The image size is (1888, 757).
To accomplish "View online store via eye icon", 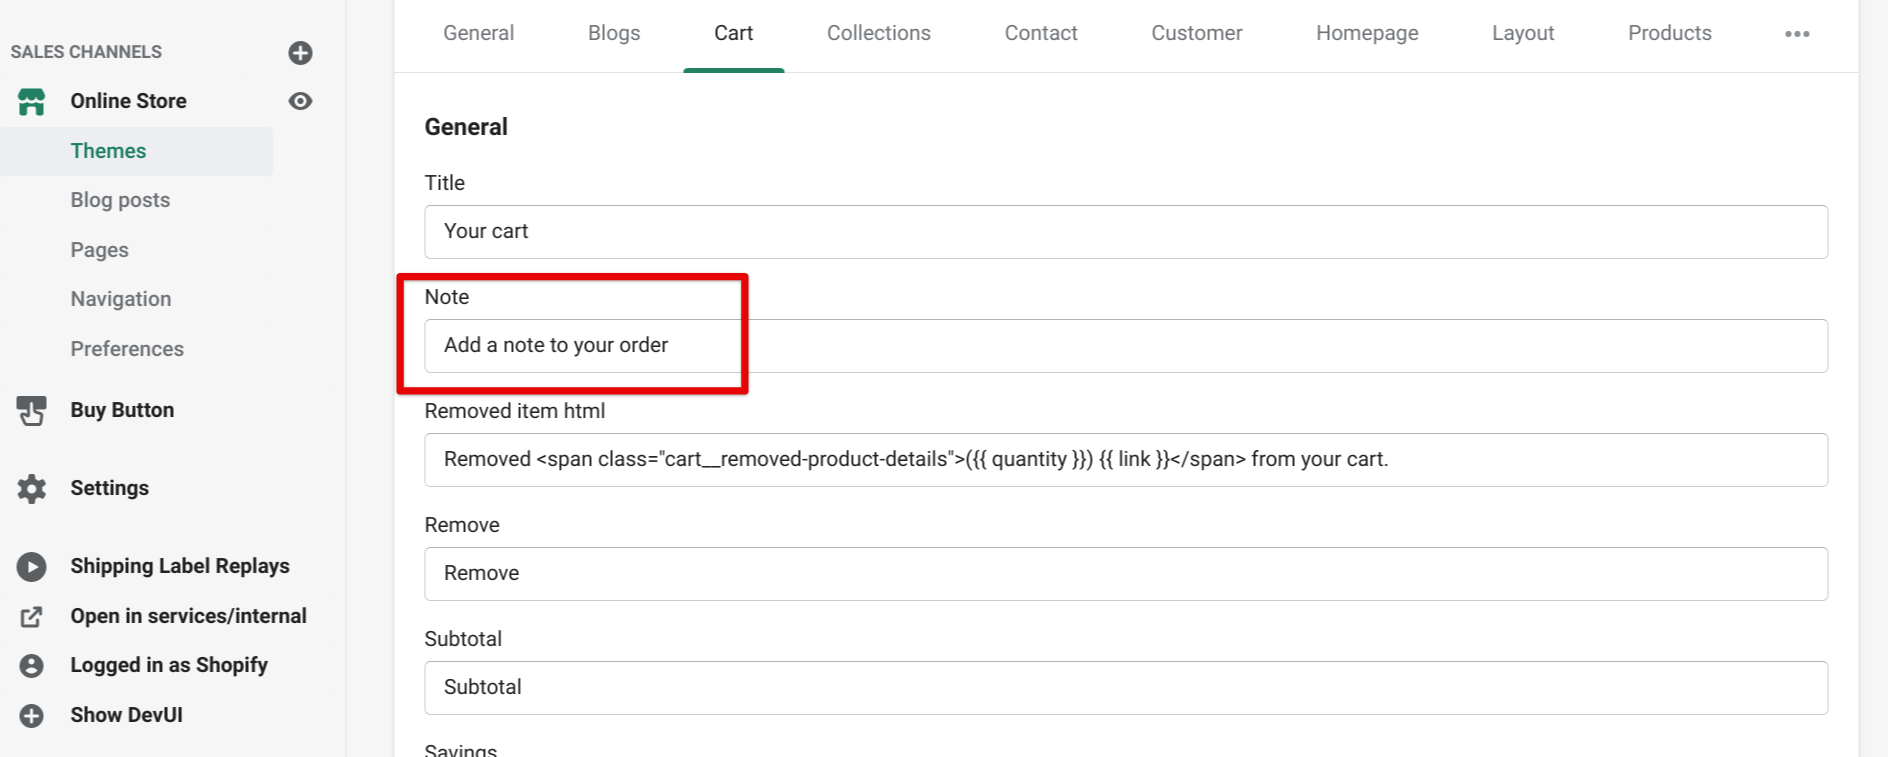I will 300,101.
